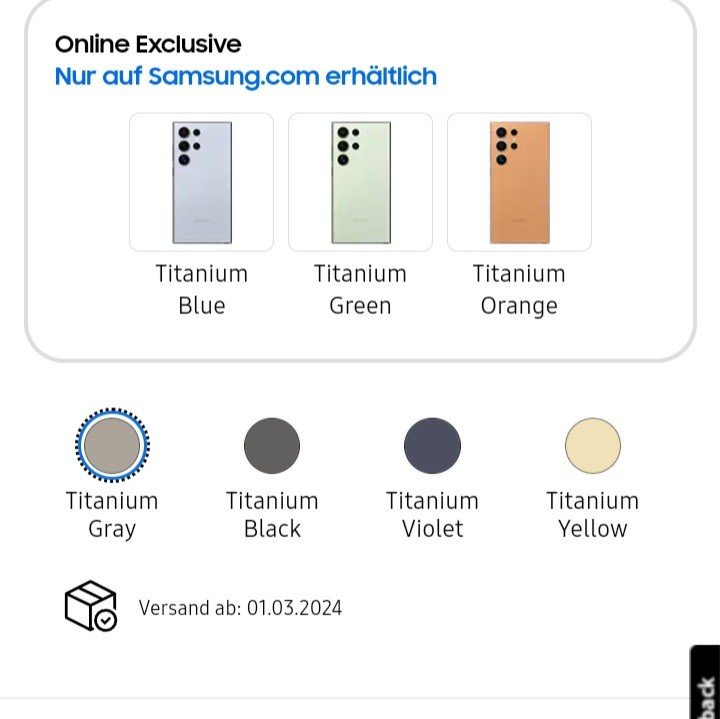The image size is (720, 719).
Task: Pick the Titanium Orange phone image
Action: coord(519,182)
